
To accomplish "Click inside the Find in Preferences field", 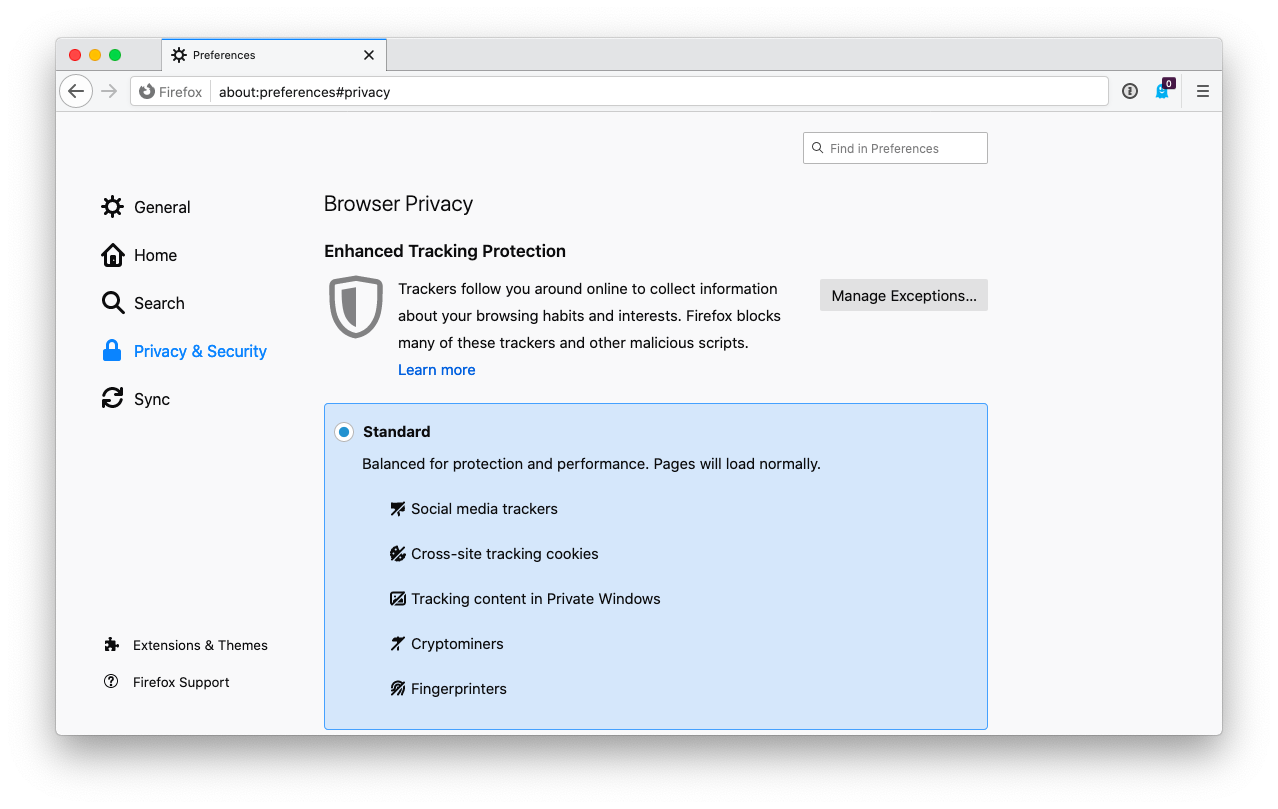I will click(895, 147).
